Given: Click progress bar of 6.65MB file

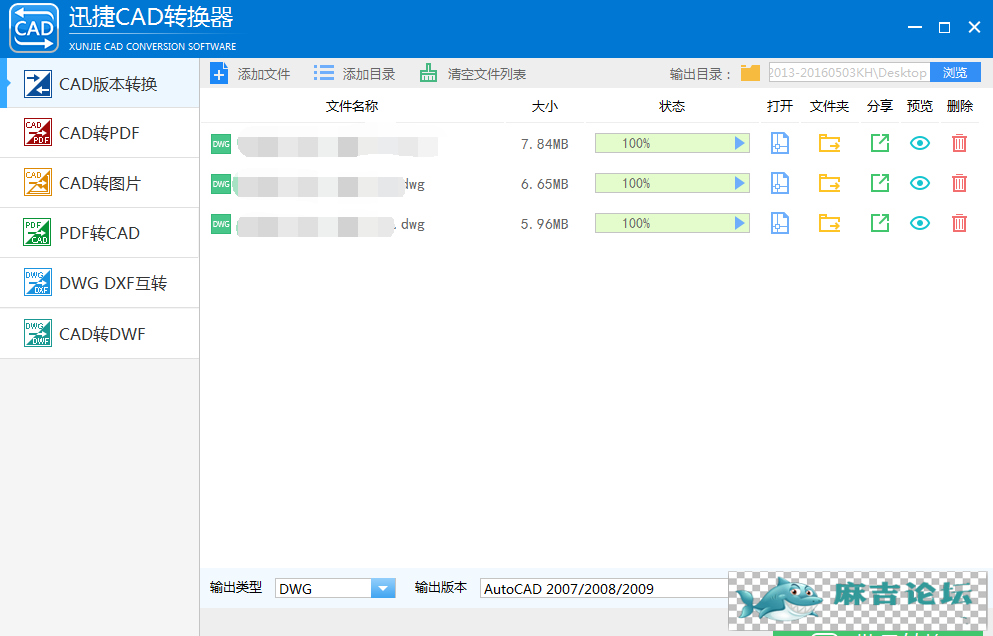Looking at the screenshot, I should [672, 183].
